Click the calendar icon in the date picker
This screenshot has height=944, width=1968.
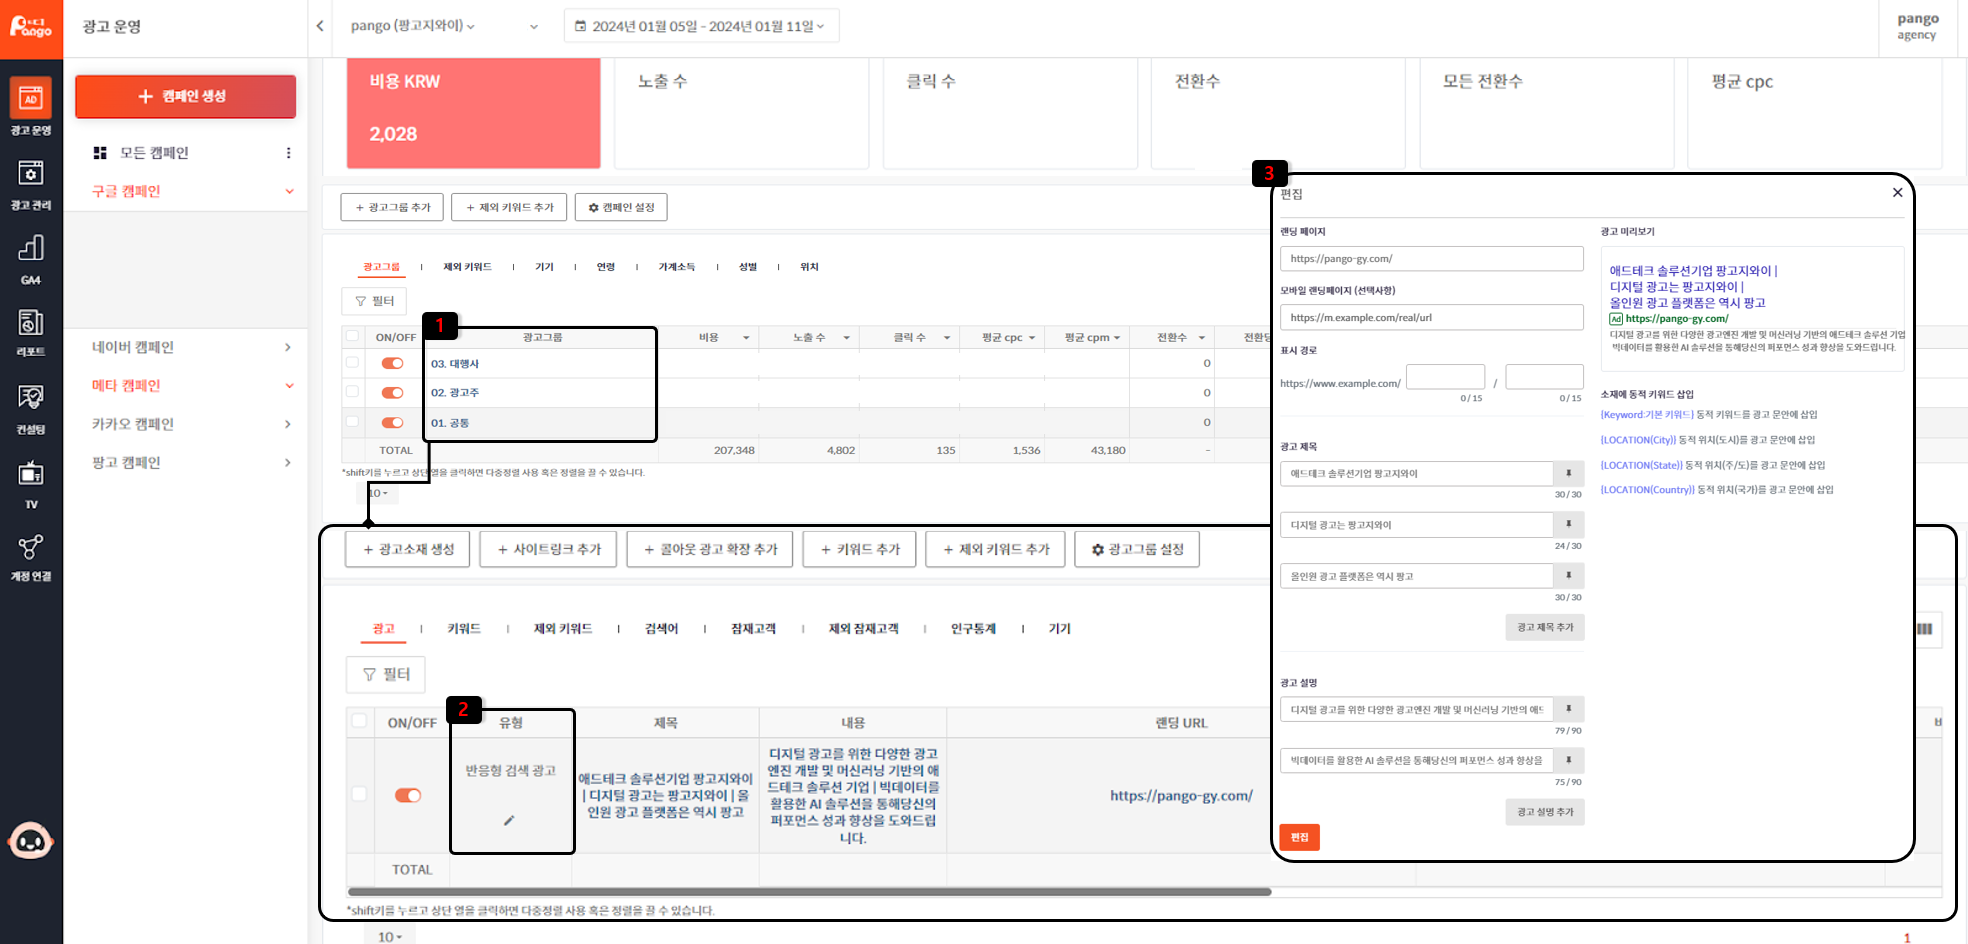coord(580,26)
